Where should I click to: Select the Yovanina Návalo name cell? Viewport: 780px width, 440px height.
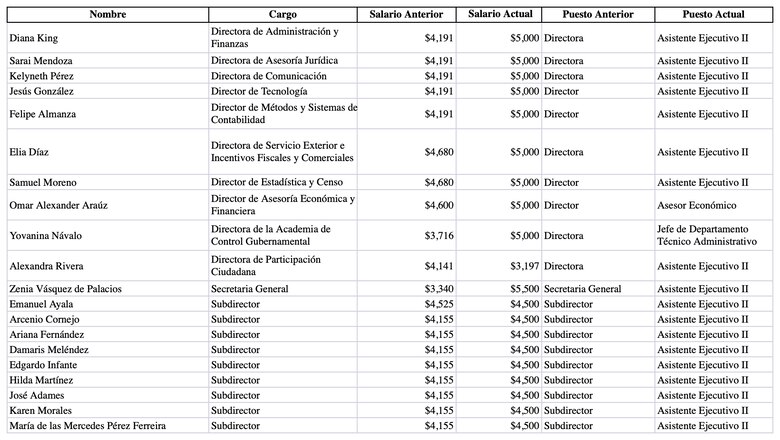(x=46, y=236)
